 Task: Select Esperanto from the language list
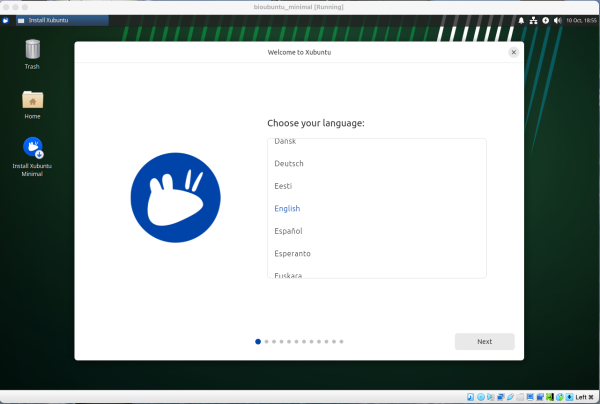(x=292, y=253)
